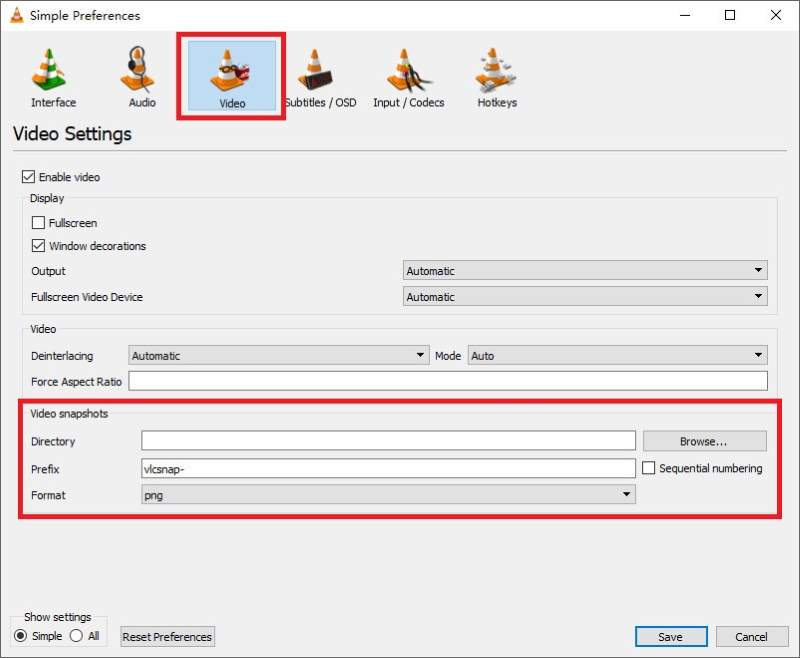Toggle the Enable video checkbox
800x658 pixels.
coord(28,177)
